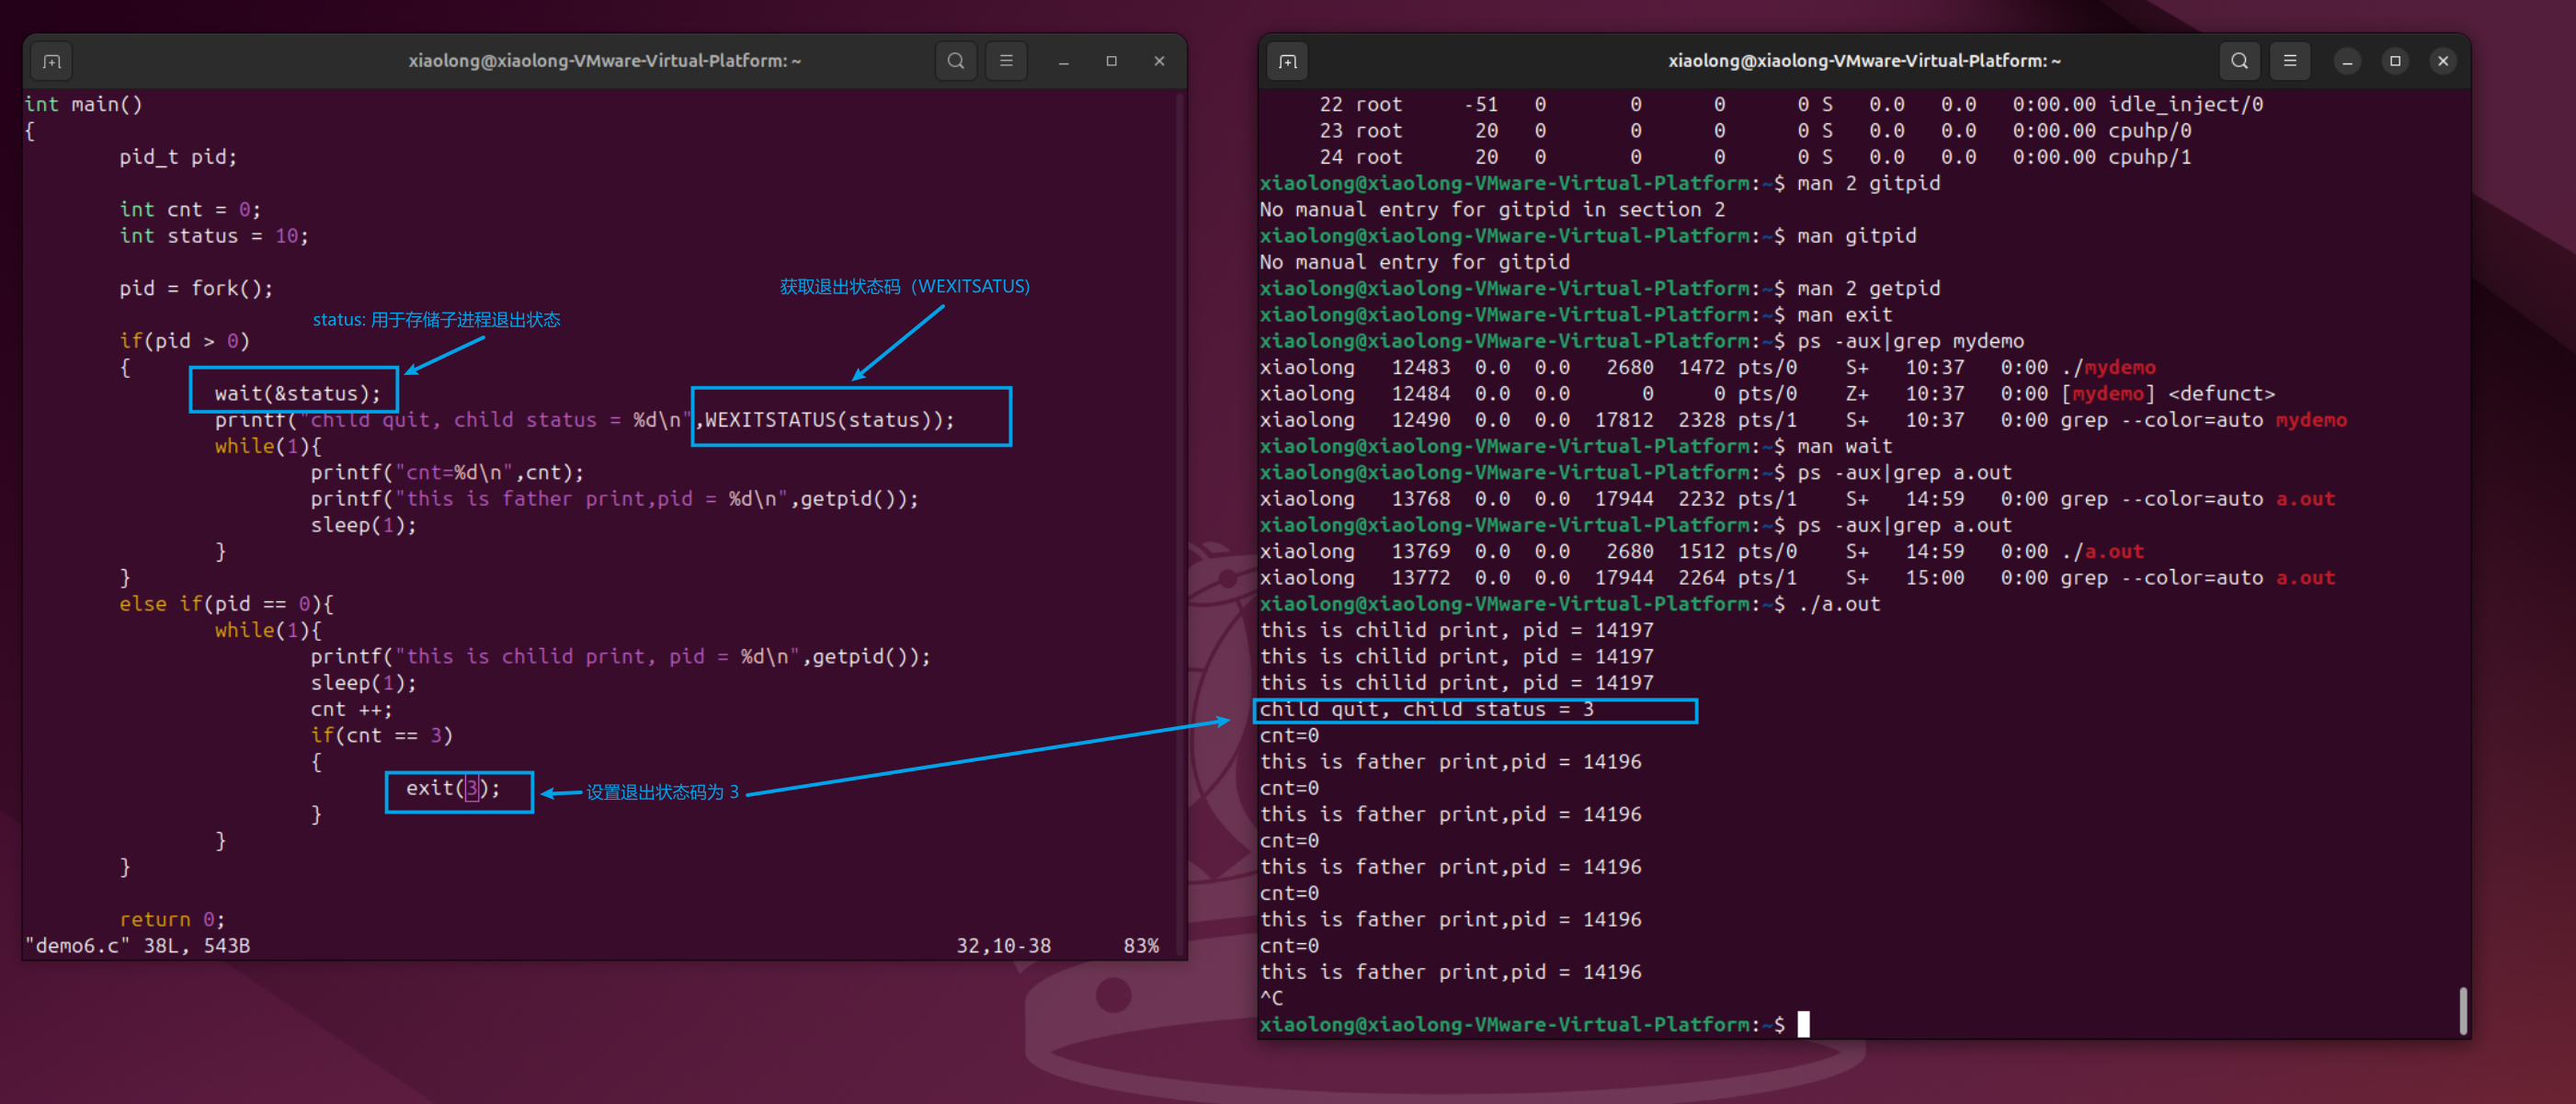This screenshot has height=1104, width=2576.
Task: Open new tab in right terminal window
Action: click(1288, 61)
